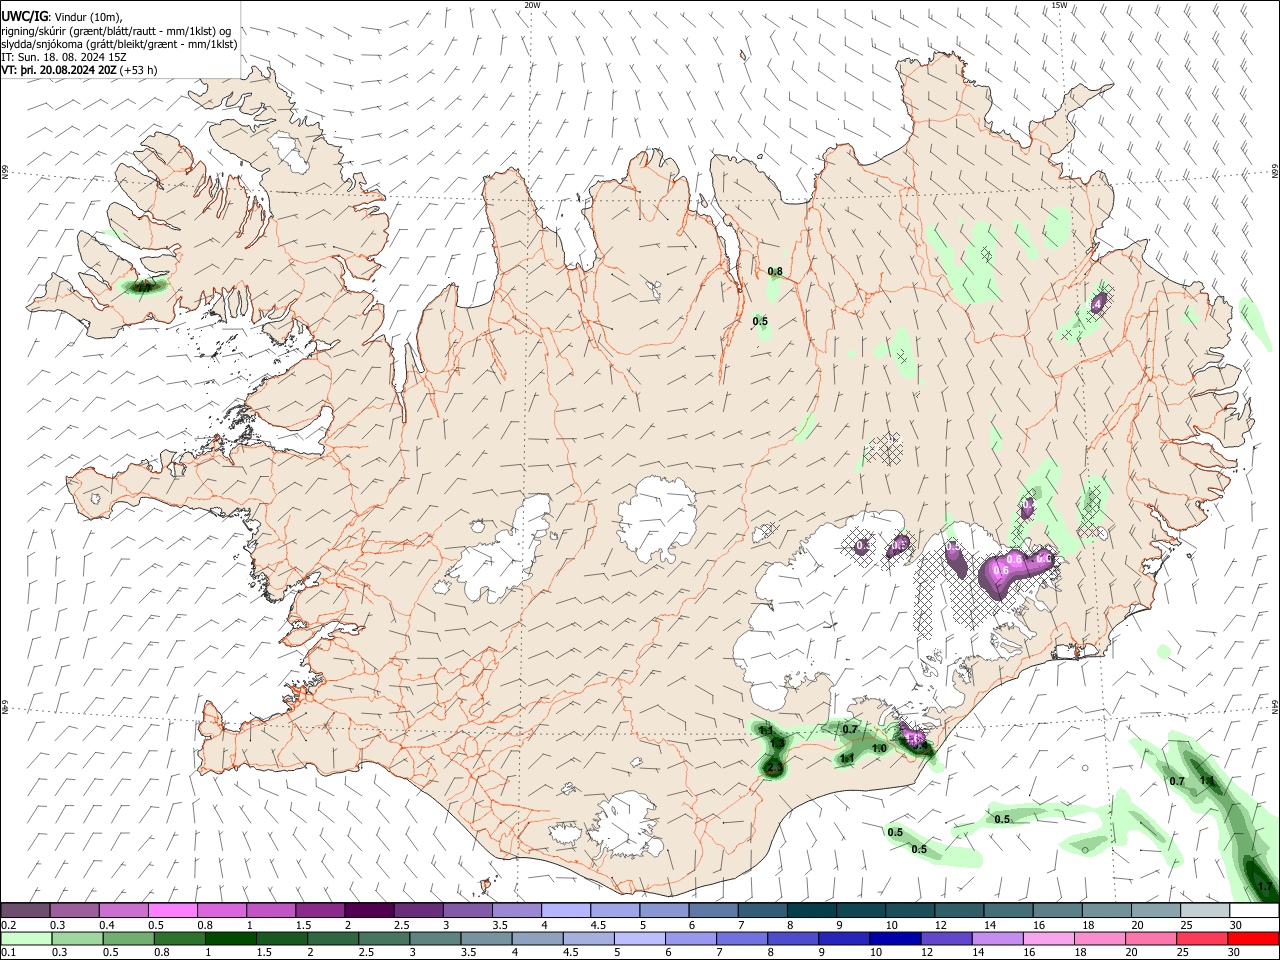Click the pink rain swatch between 16 and 18

point(1048,938)
